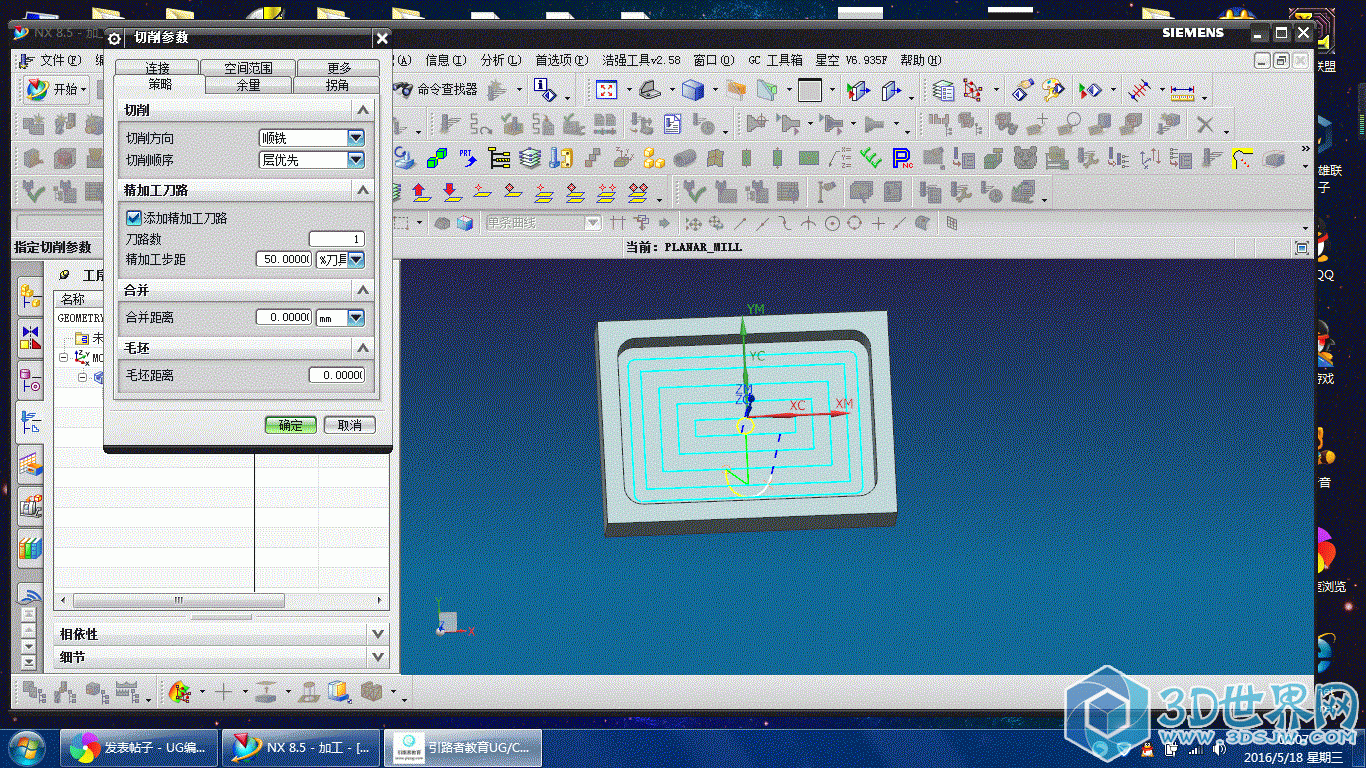Toggle the point on face snap option
Viewport: 1366px width, 768px height.
click(922, 223)
